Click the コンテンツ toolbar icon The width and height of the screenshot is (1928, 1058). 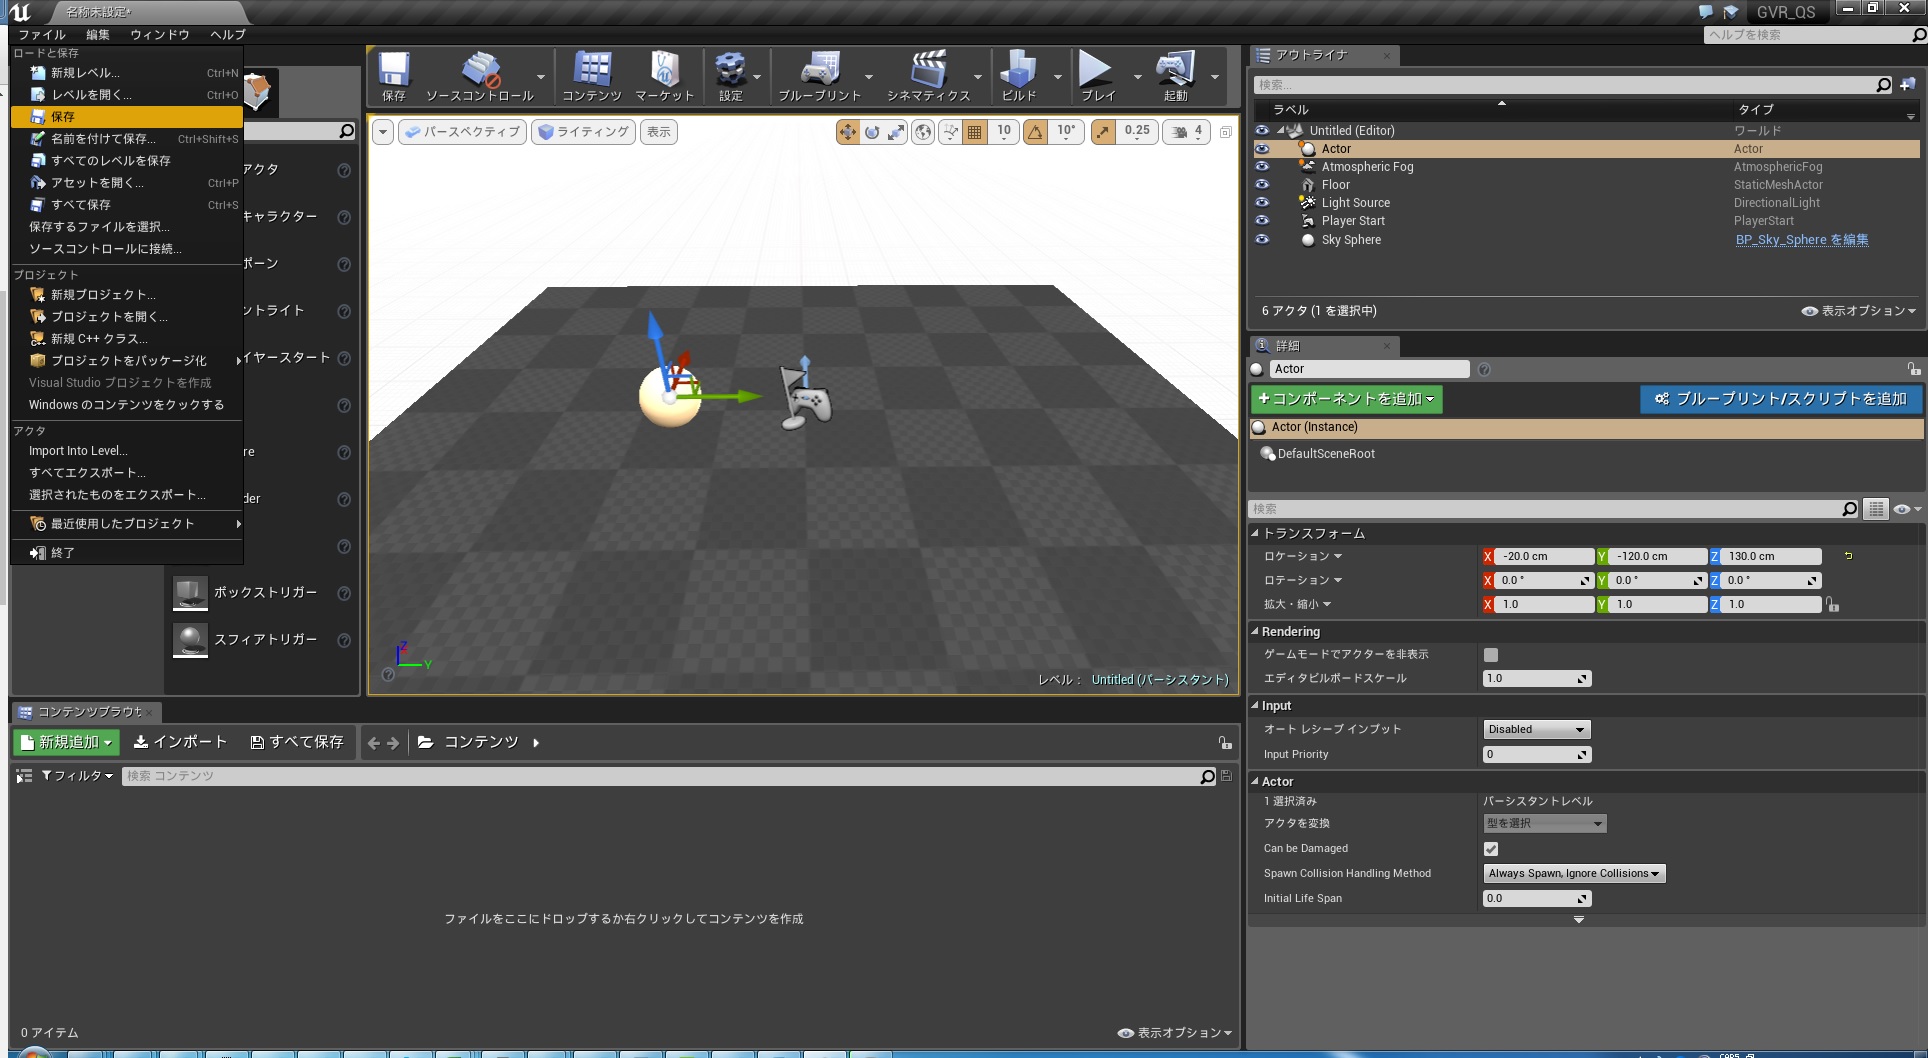(x=592, y=77)
